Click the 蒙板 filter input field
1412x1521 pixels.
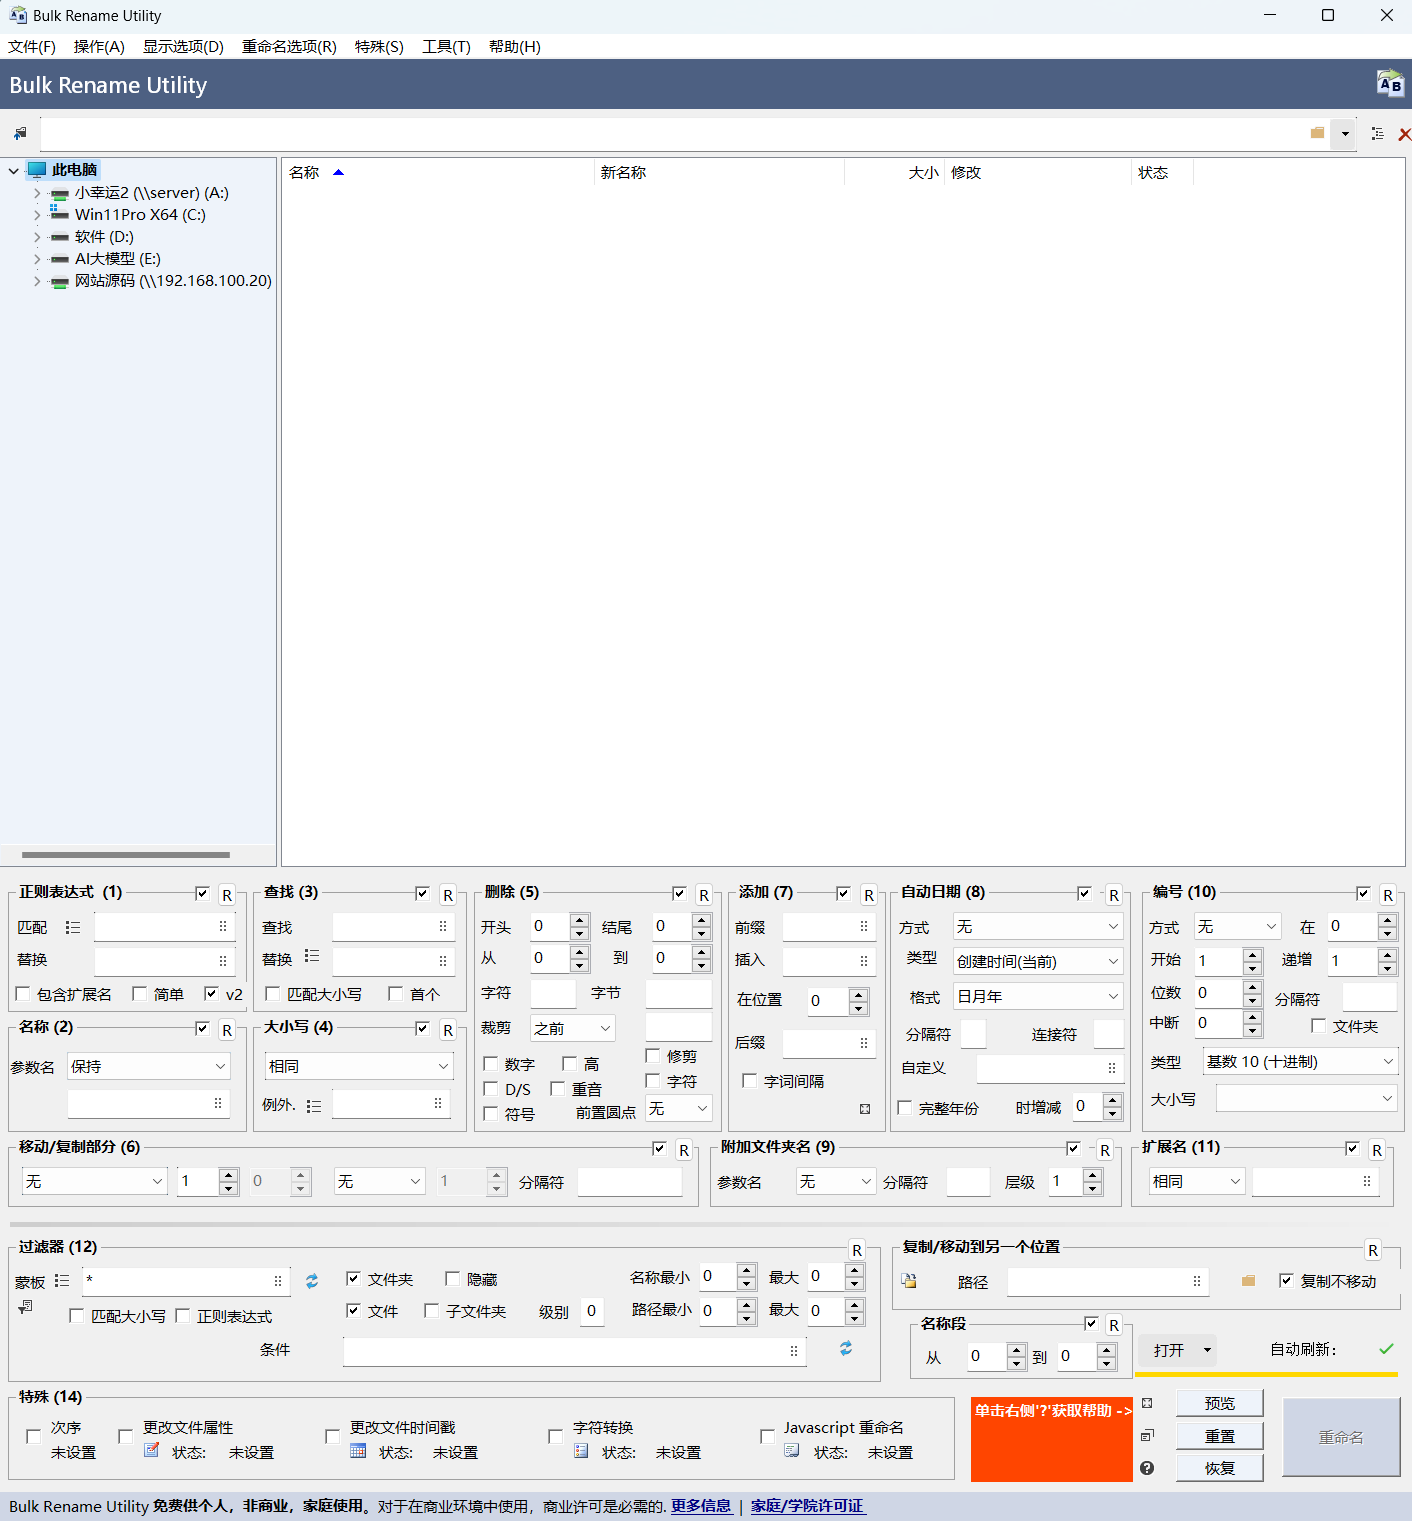pyautogui.click(x=186, y=1281)
